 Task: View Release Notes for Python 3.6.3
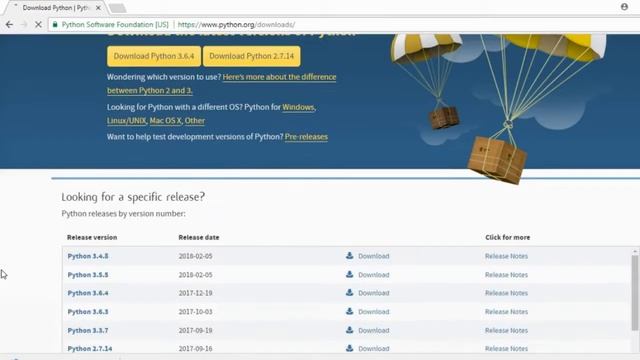(506, 312)
